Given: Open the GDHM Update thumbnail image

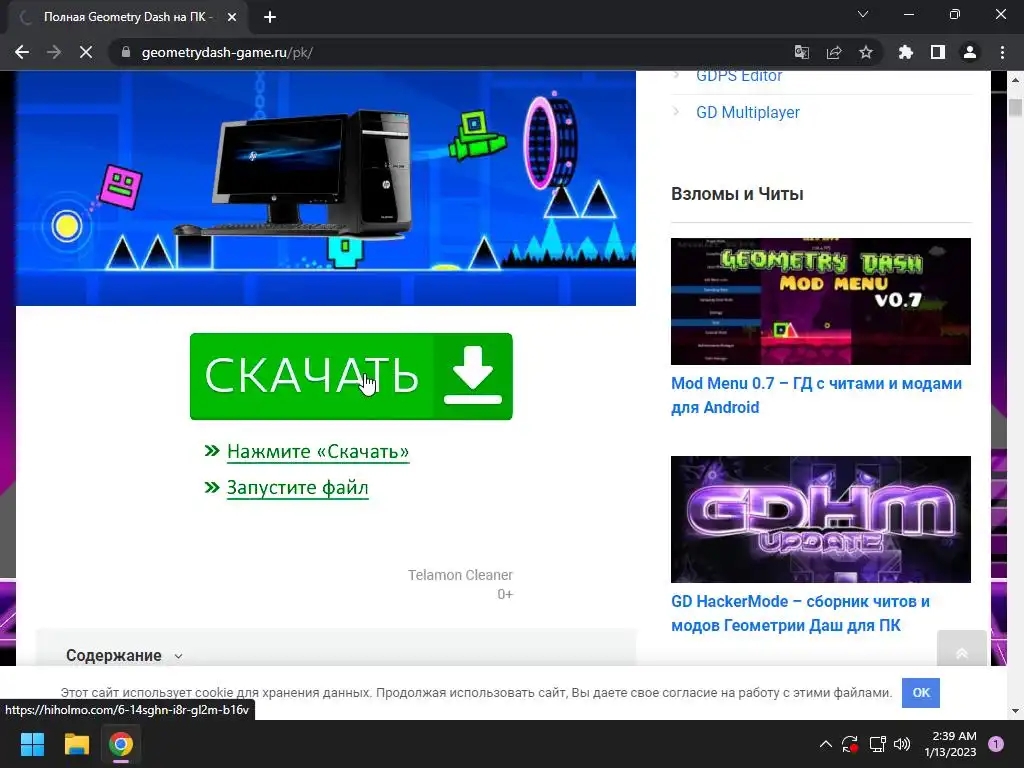Looking at the screenshot, I should 821,519.
